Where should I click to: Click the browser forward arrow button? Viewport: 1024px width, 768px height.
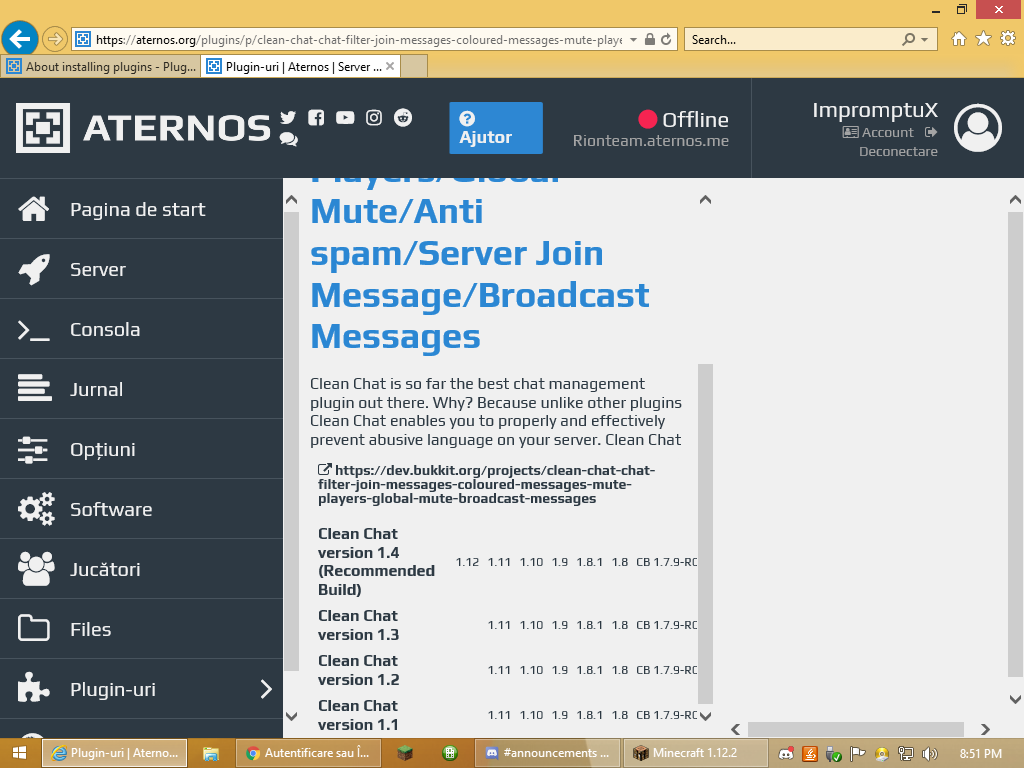[x=55, y=40]
